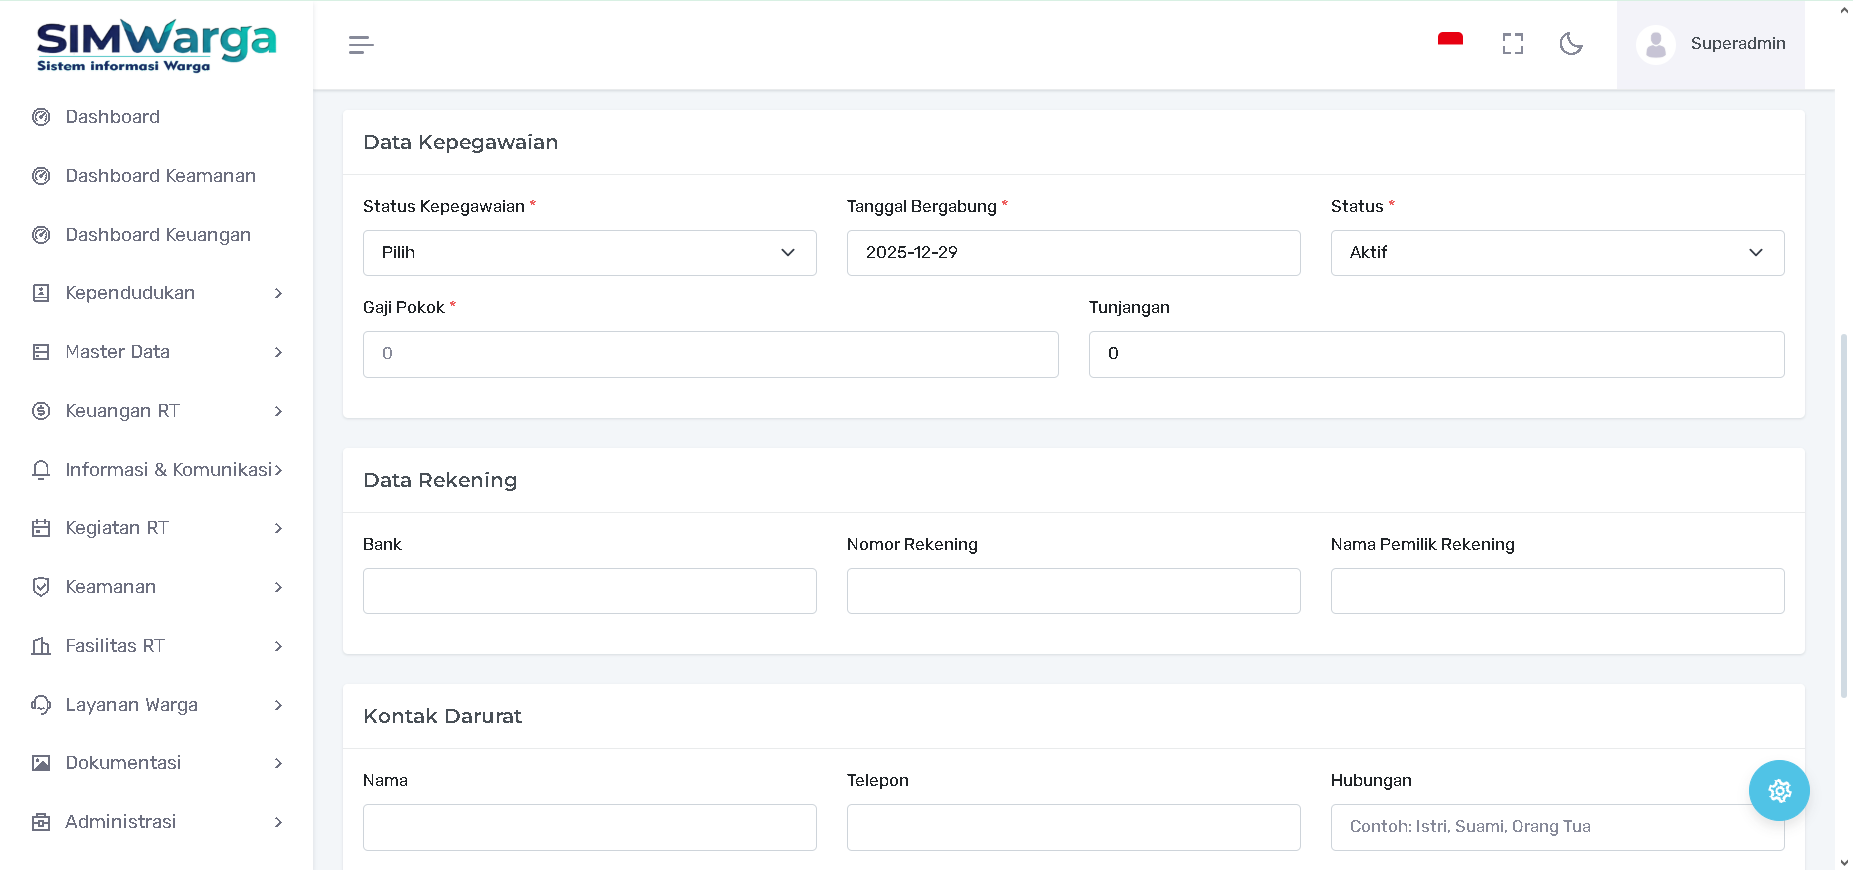
Task: Click the Indonesian flag language icon
Action: pos(1450,40)
